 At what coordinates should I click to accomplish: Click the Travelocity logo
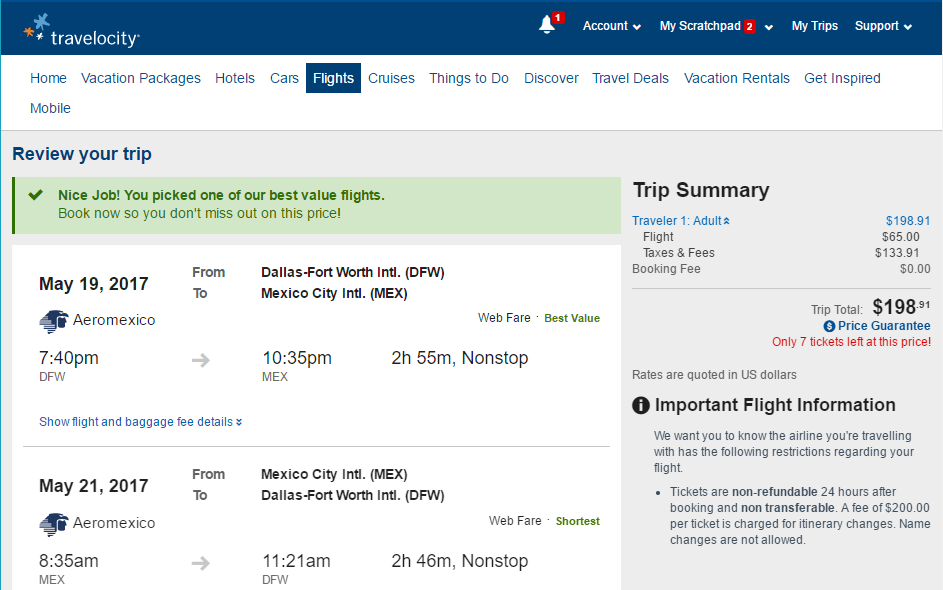(80, 28)
